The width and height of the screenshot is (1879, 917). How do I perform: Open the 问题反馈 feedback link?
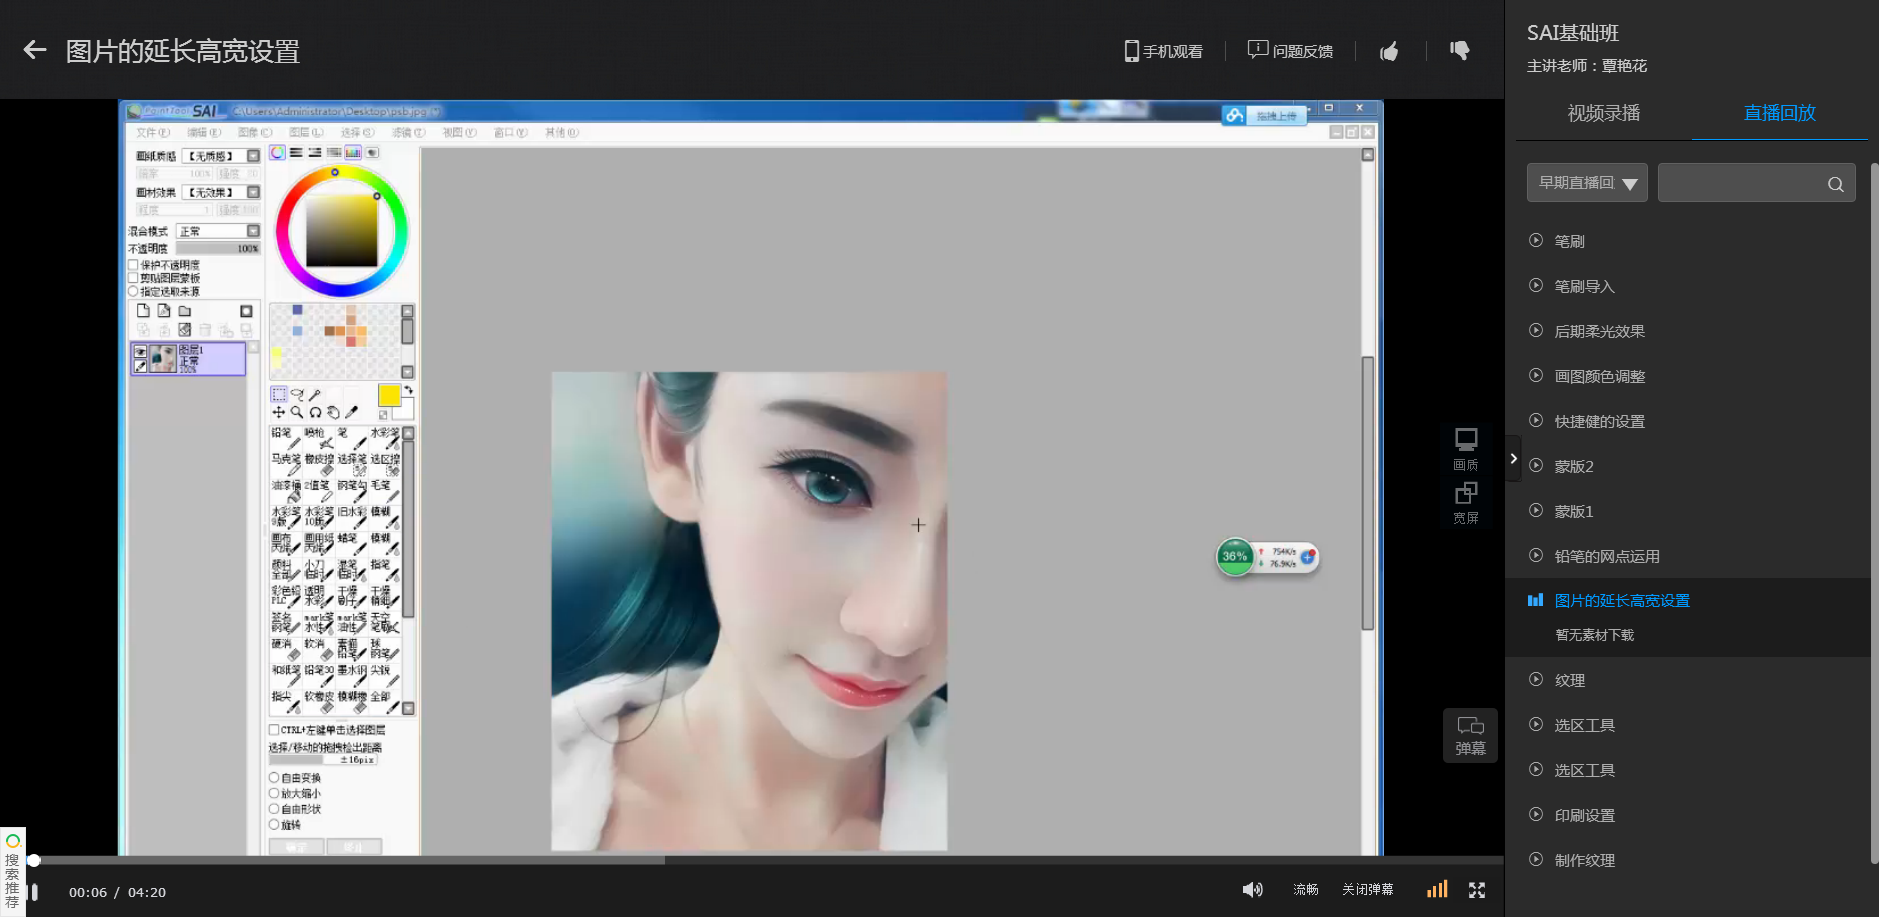coord(1290,51)
